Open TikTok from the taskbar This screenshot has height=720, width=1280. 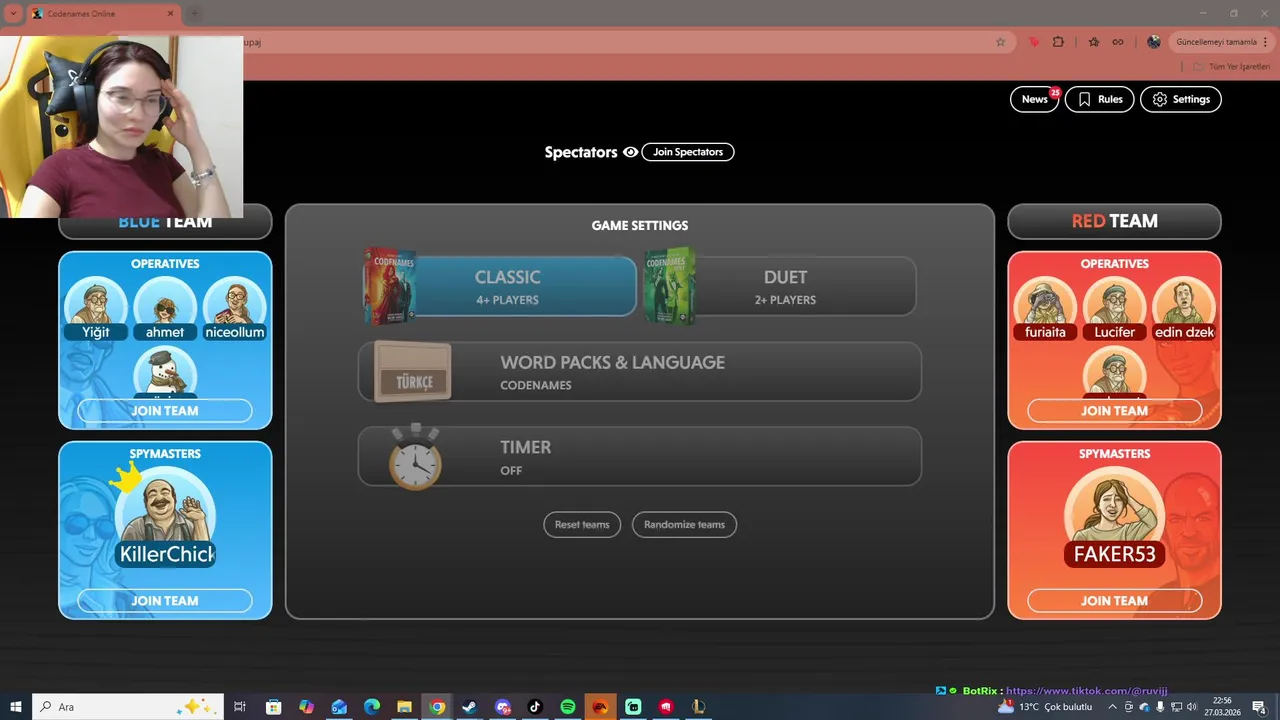(x=535, y=707)
